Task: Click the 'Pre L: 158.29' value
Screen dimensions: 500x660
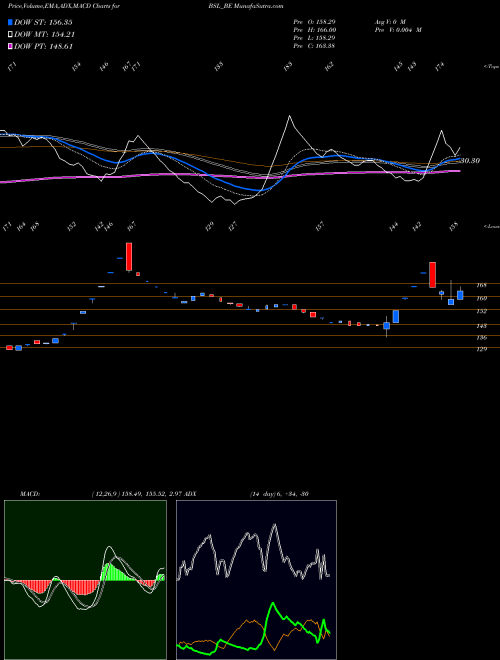Action: pyautogui.click(x=314, y=38)
